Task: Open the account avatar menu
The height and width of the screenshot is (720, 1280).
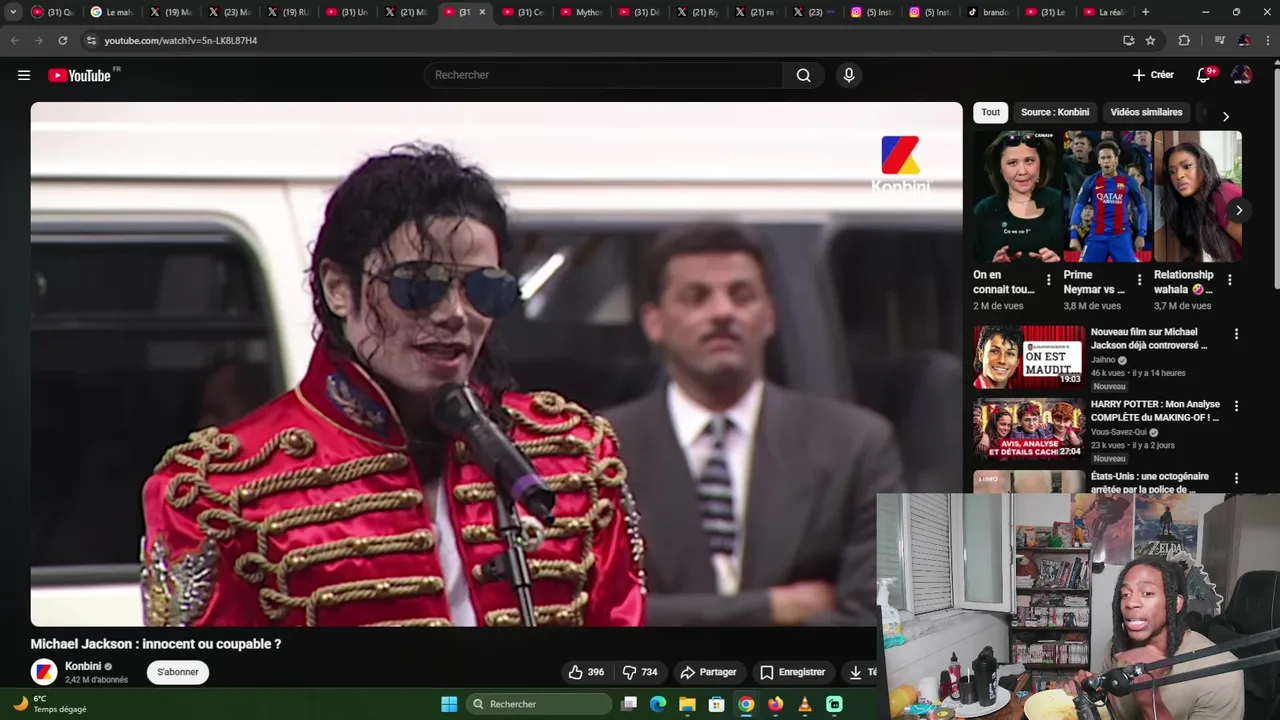Action: pos(1242,75)
